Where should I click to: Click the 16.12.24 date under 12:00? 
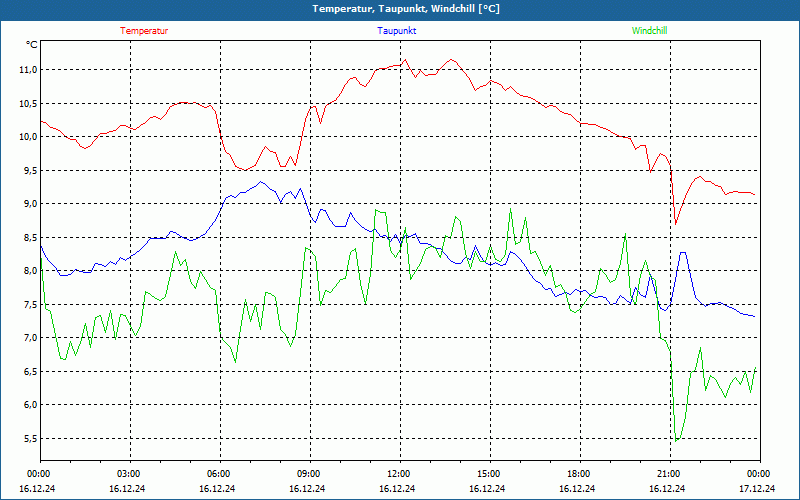click(397, 488)
